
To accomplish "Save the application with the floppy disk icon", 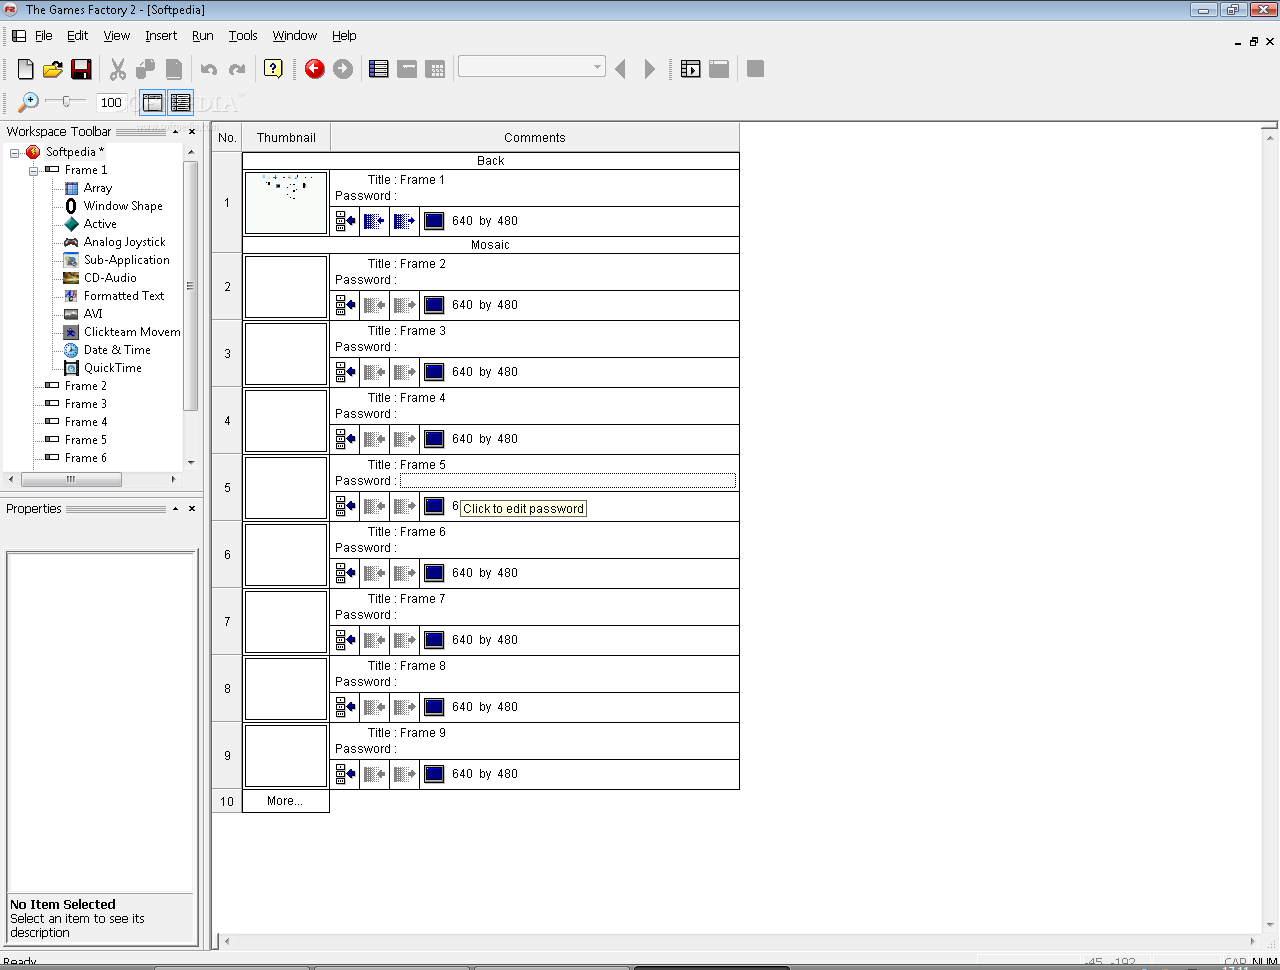I will (x=81, y=69).
